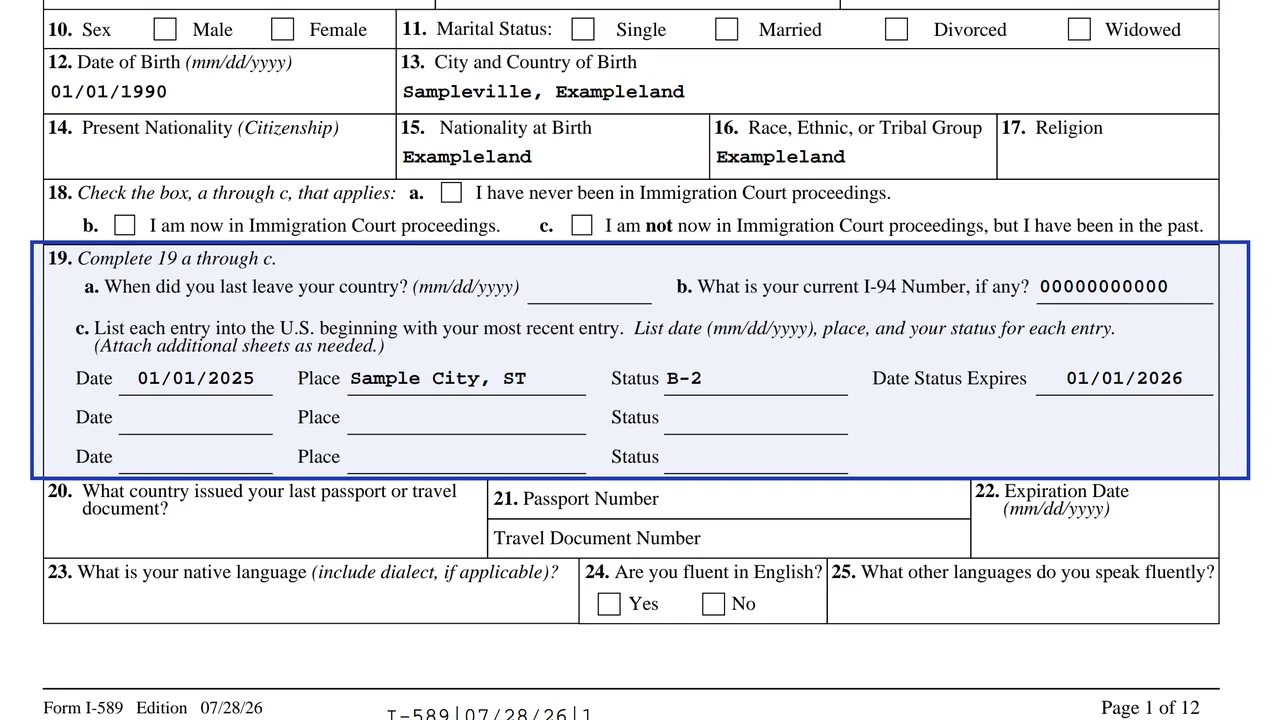
Task: Click the passport Expiration Date field
Action: 1095,538
